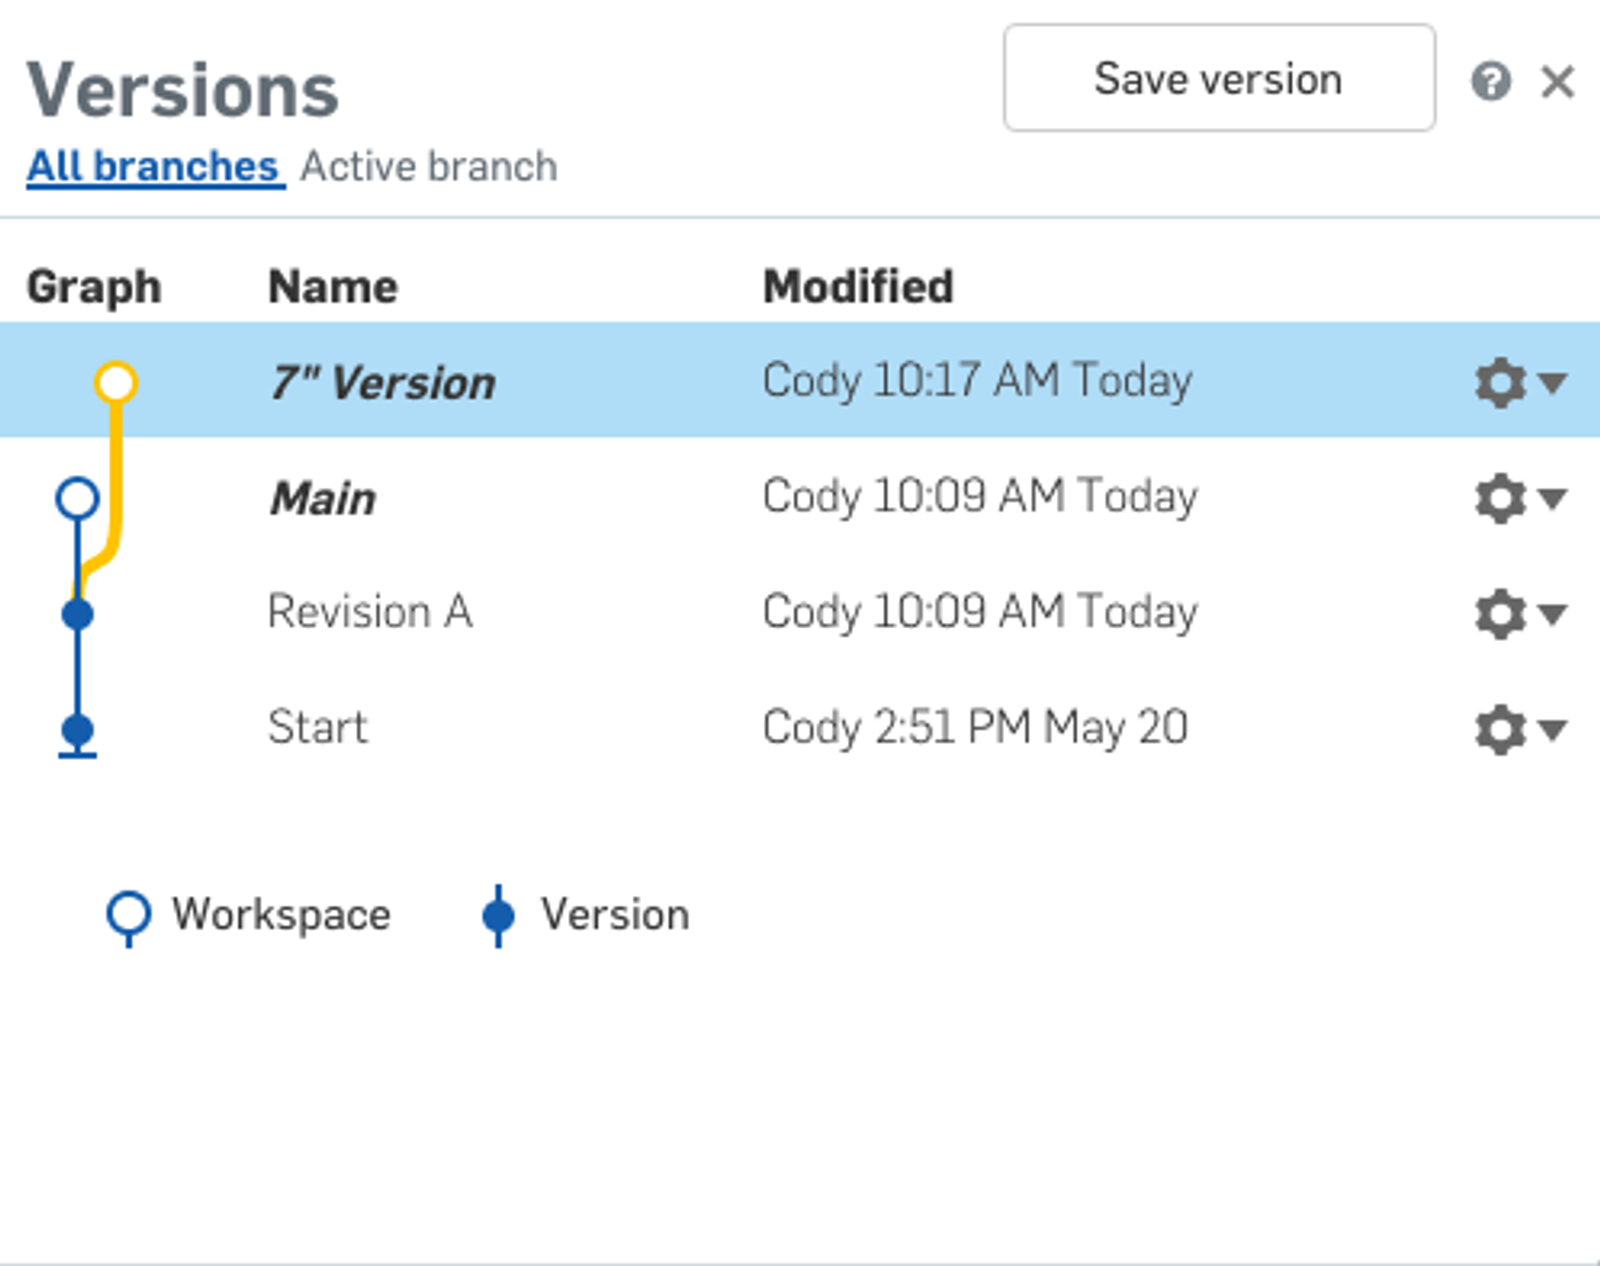
Task: Click the Main workspace graph node
Action: point(77,498)
